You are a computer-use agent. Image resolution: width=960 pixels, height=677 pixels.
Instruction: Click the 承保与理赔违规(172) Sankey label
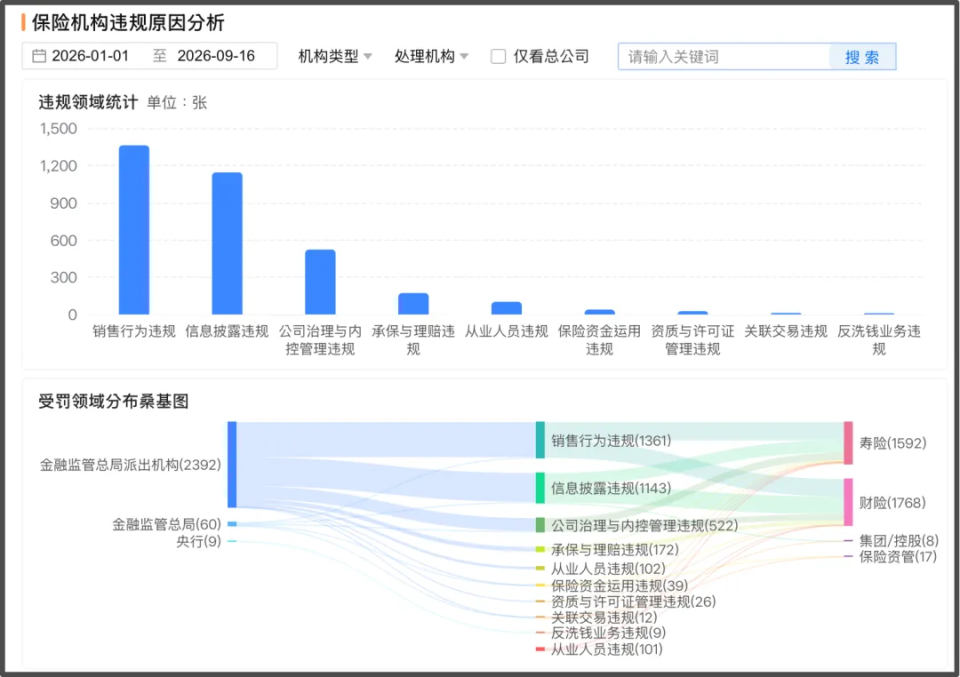click(x=615, y=550)
